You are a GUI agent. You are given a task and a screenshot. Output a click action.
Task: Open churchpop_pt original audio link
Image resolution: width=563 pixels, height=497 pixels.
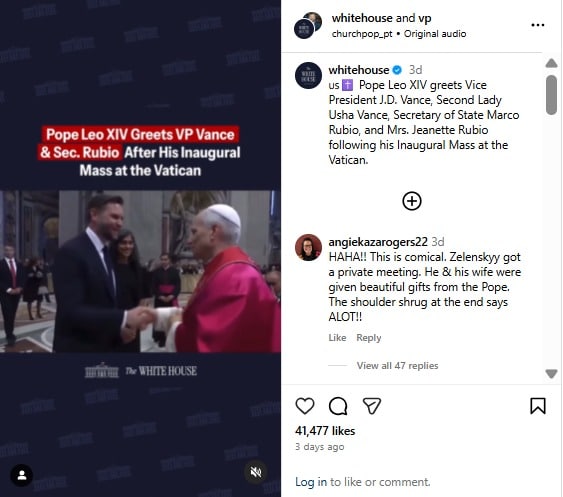[399, 34]
